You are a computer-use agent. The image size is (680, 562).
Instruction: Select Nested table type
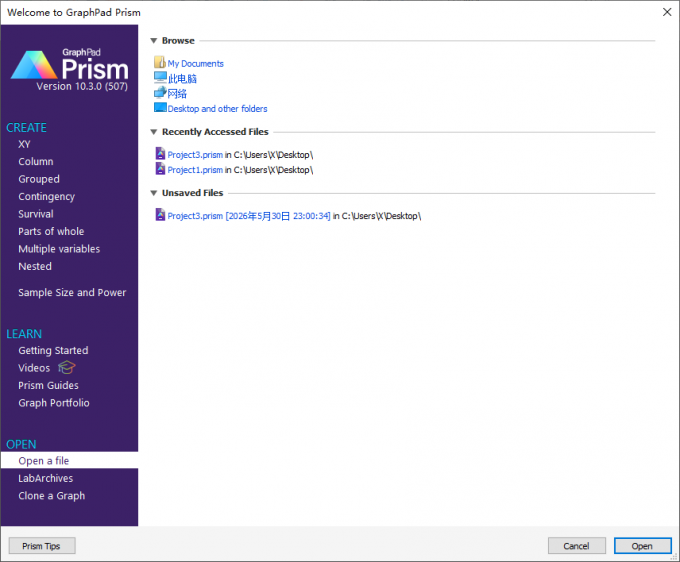(35, 266)
